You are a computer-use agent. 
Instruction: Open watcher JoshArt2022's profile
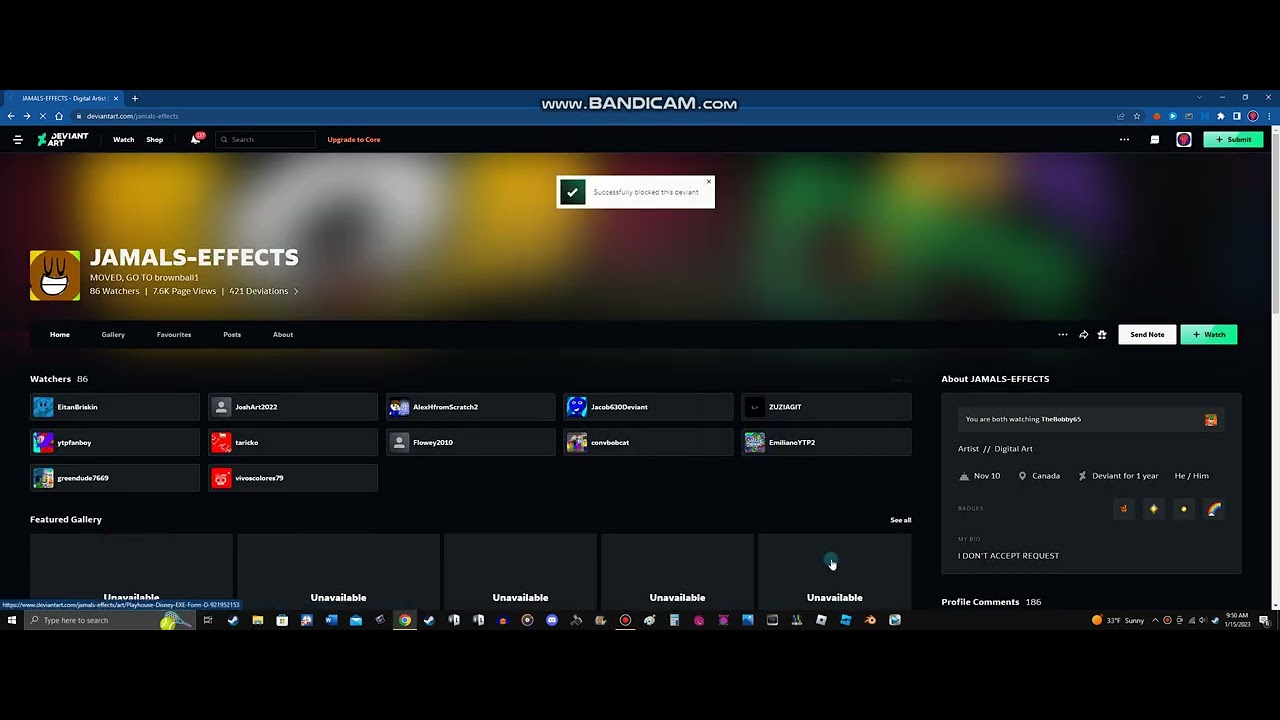293,407
